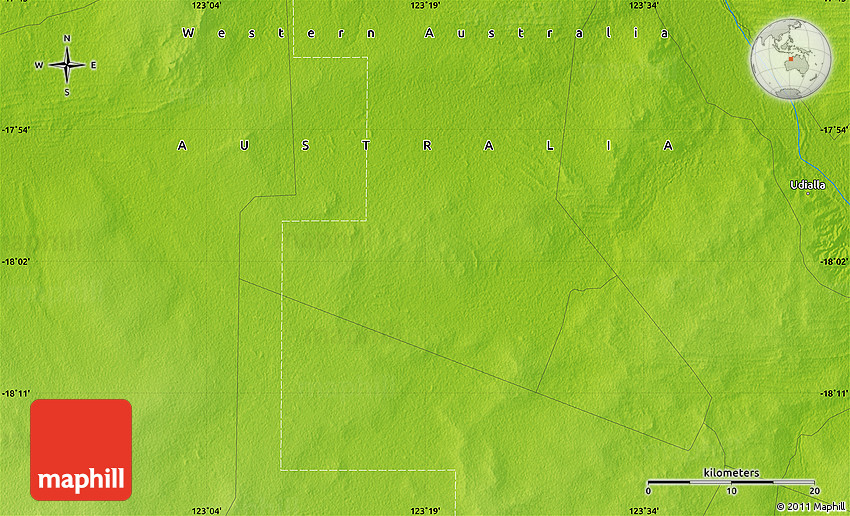Click the "kilometers" scale caption

point(731,473)
